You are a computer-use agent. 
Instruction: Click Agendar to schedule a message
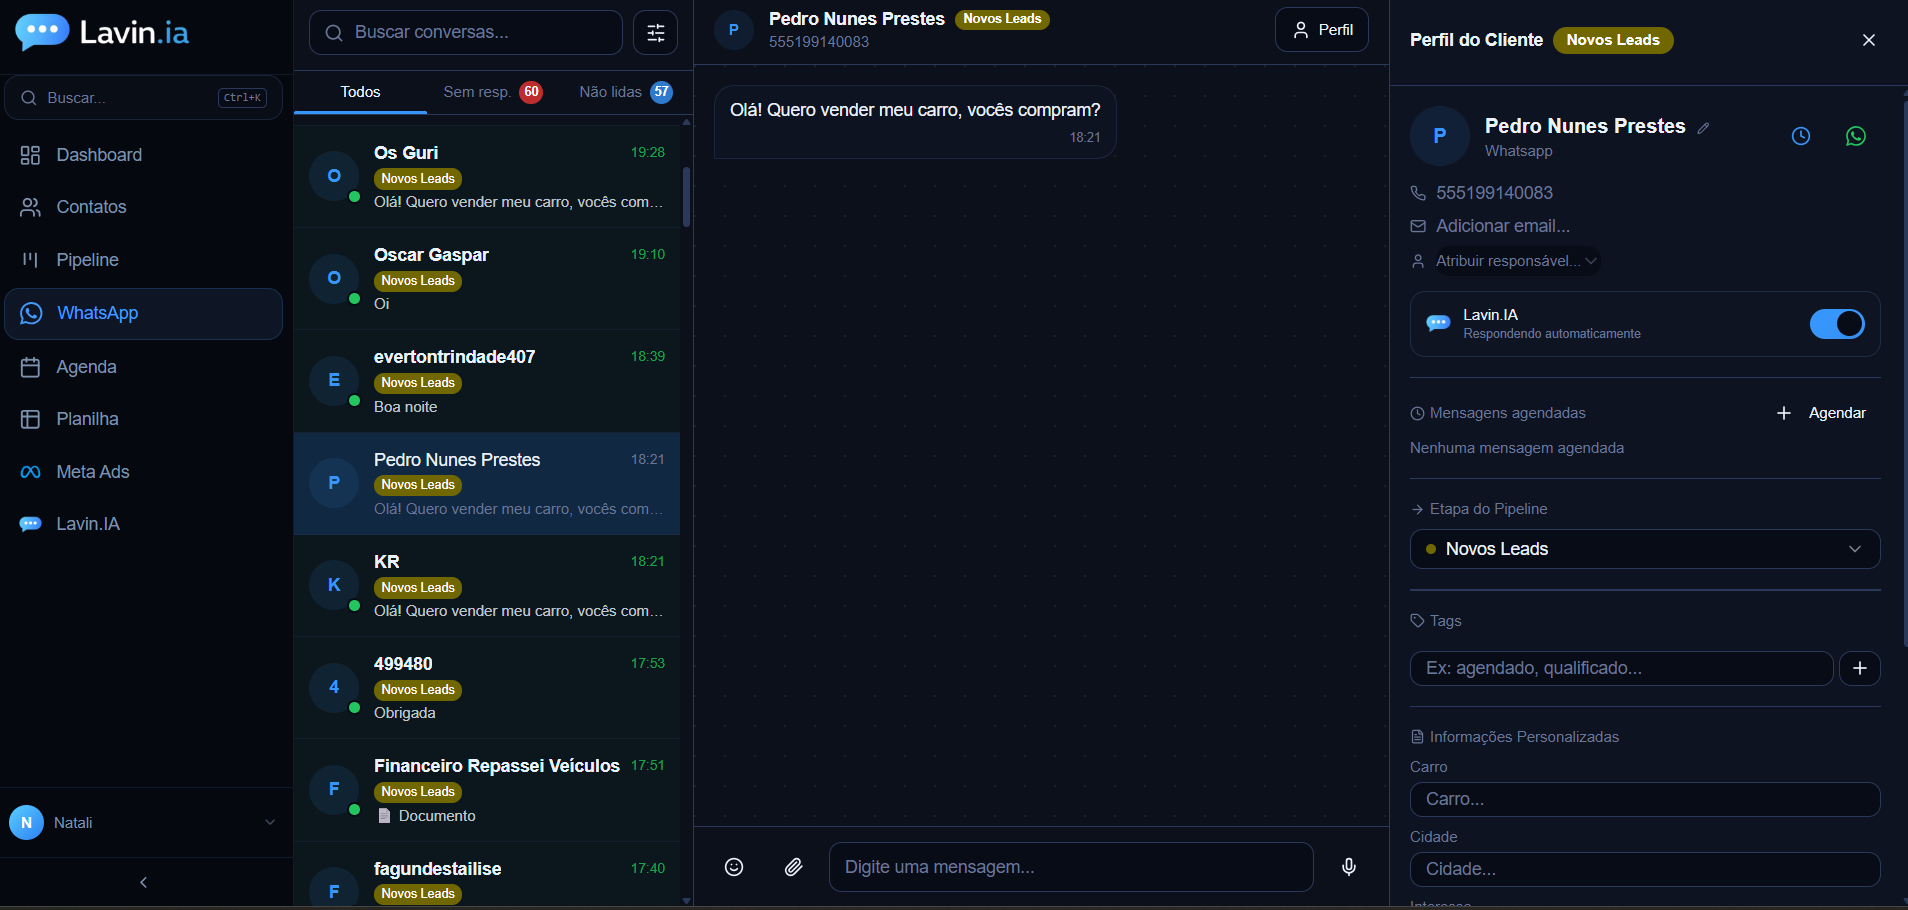point(1822,413)
